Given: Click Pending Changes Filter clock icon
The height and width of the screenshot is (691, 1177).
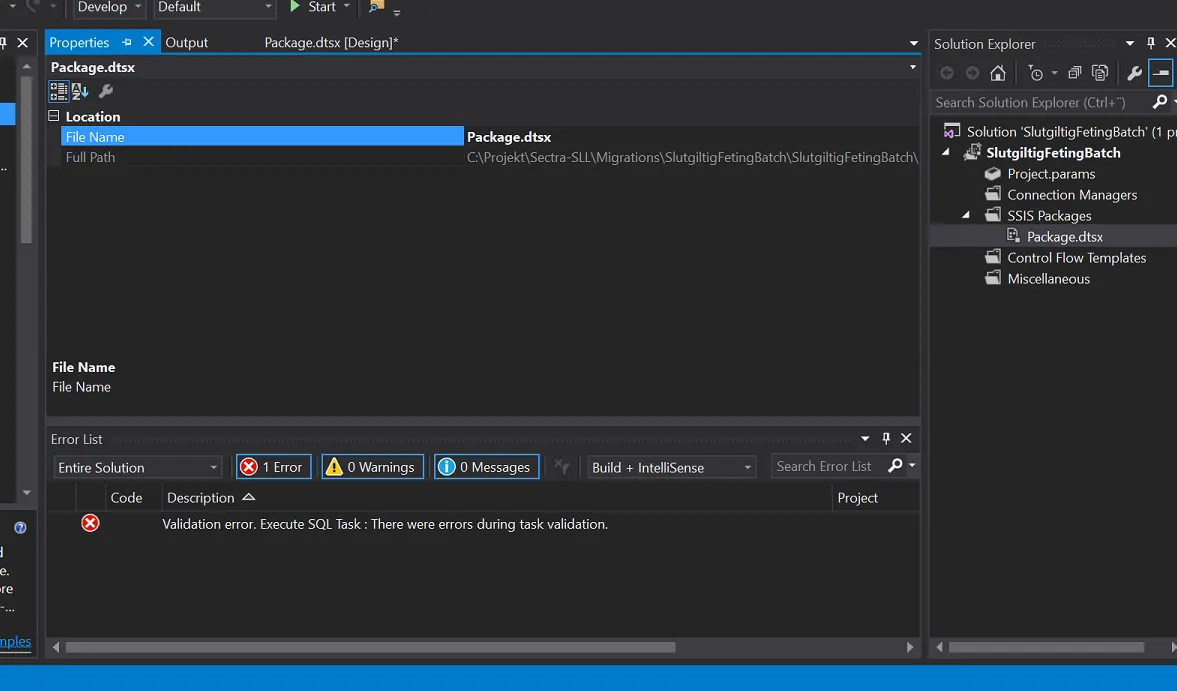Looking at the screenshot, I should [1036, 73].
